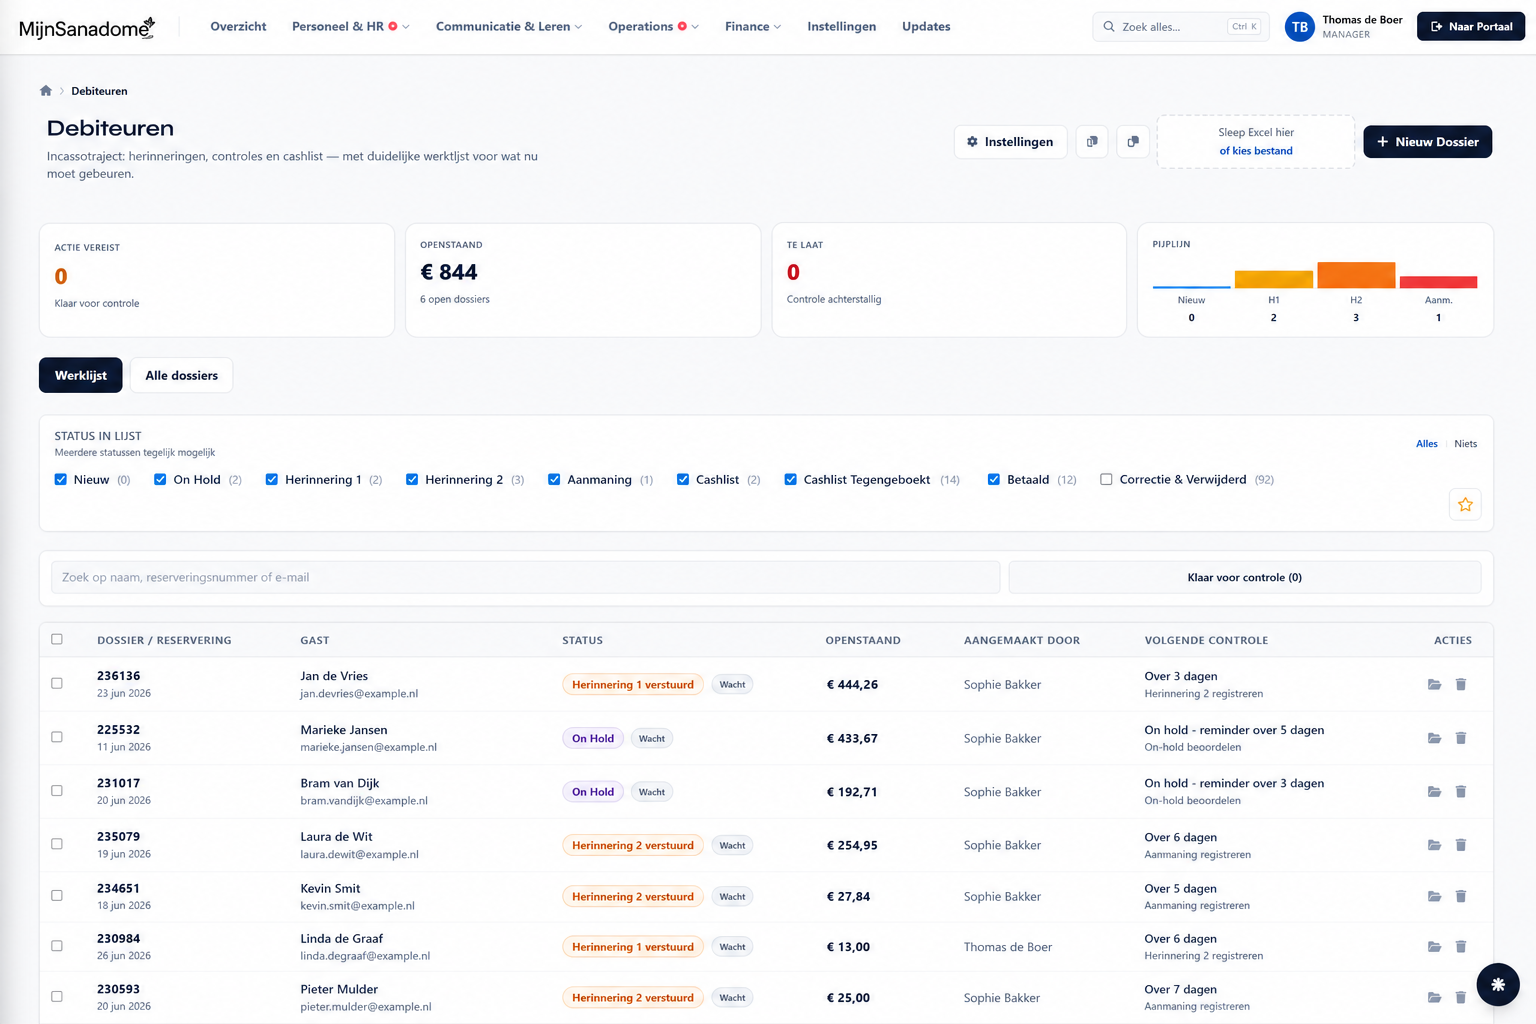Expand the Personeel & HR menu

pyautogui.click(x=351, y=27)
